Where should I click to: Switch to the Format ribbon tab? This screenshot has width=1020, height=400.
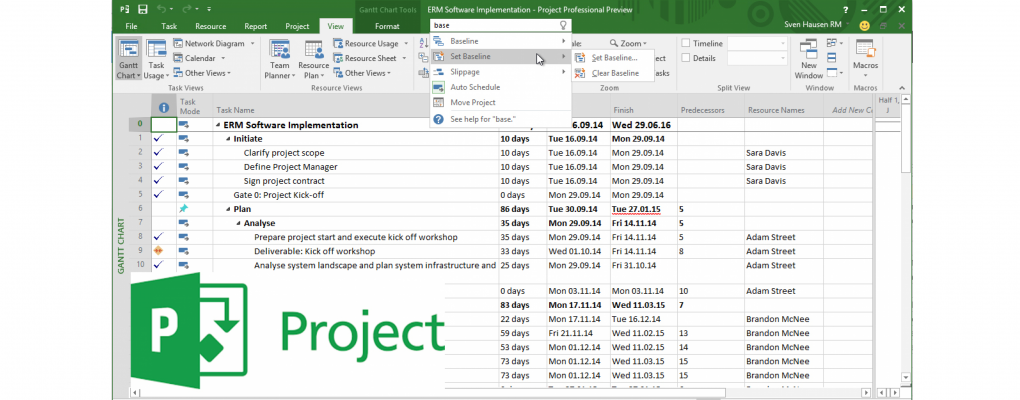pyautogui.click(x=387, y=26)
